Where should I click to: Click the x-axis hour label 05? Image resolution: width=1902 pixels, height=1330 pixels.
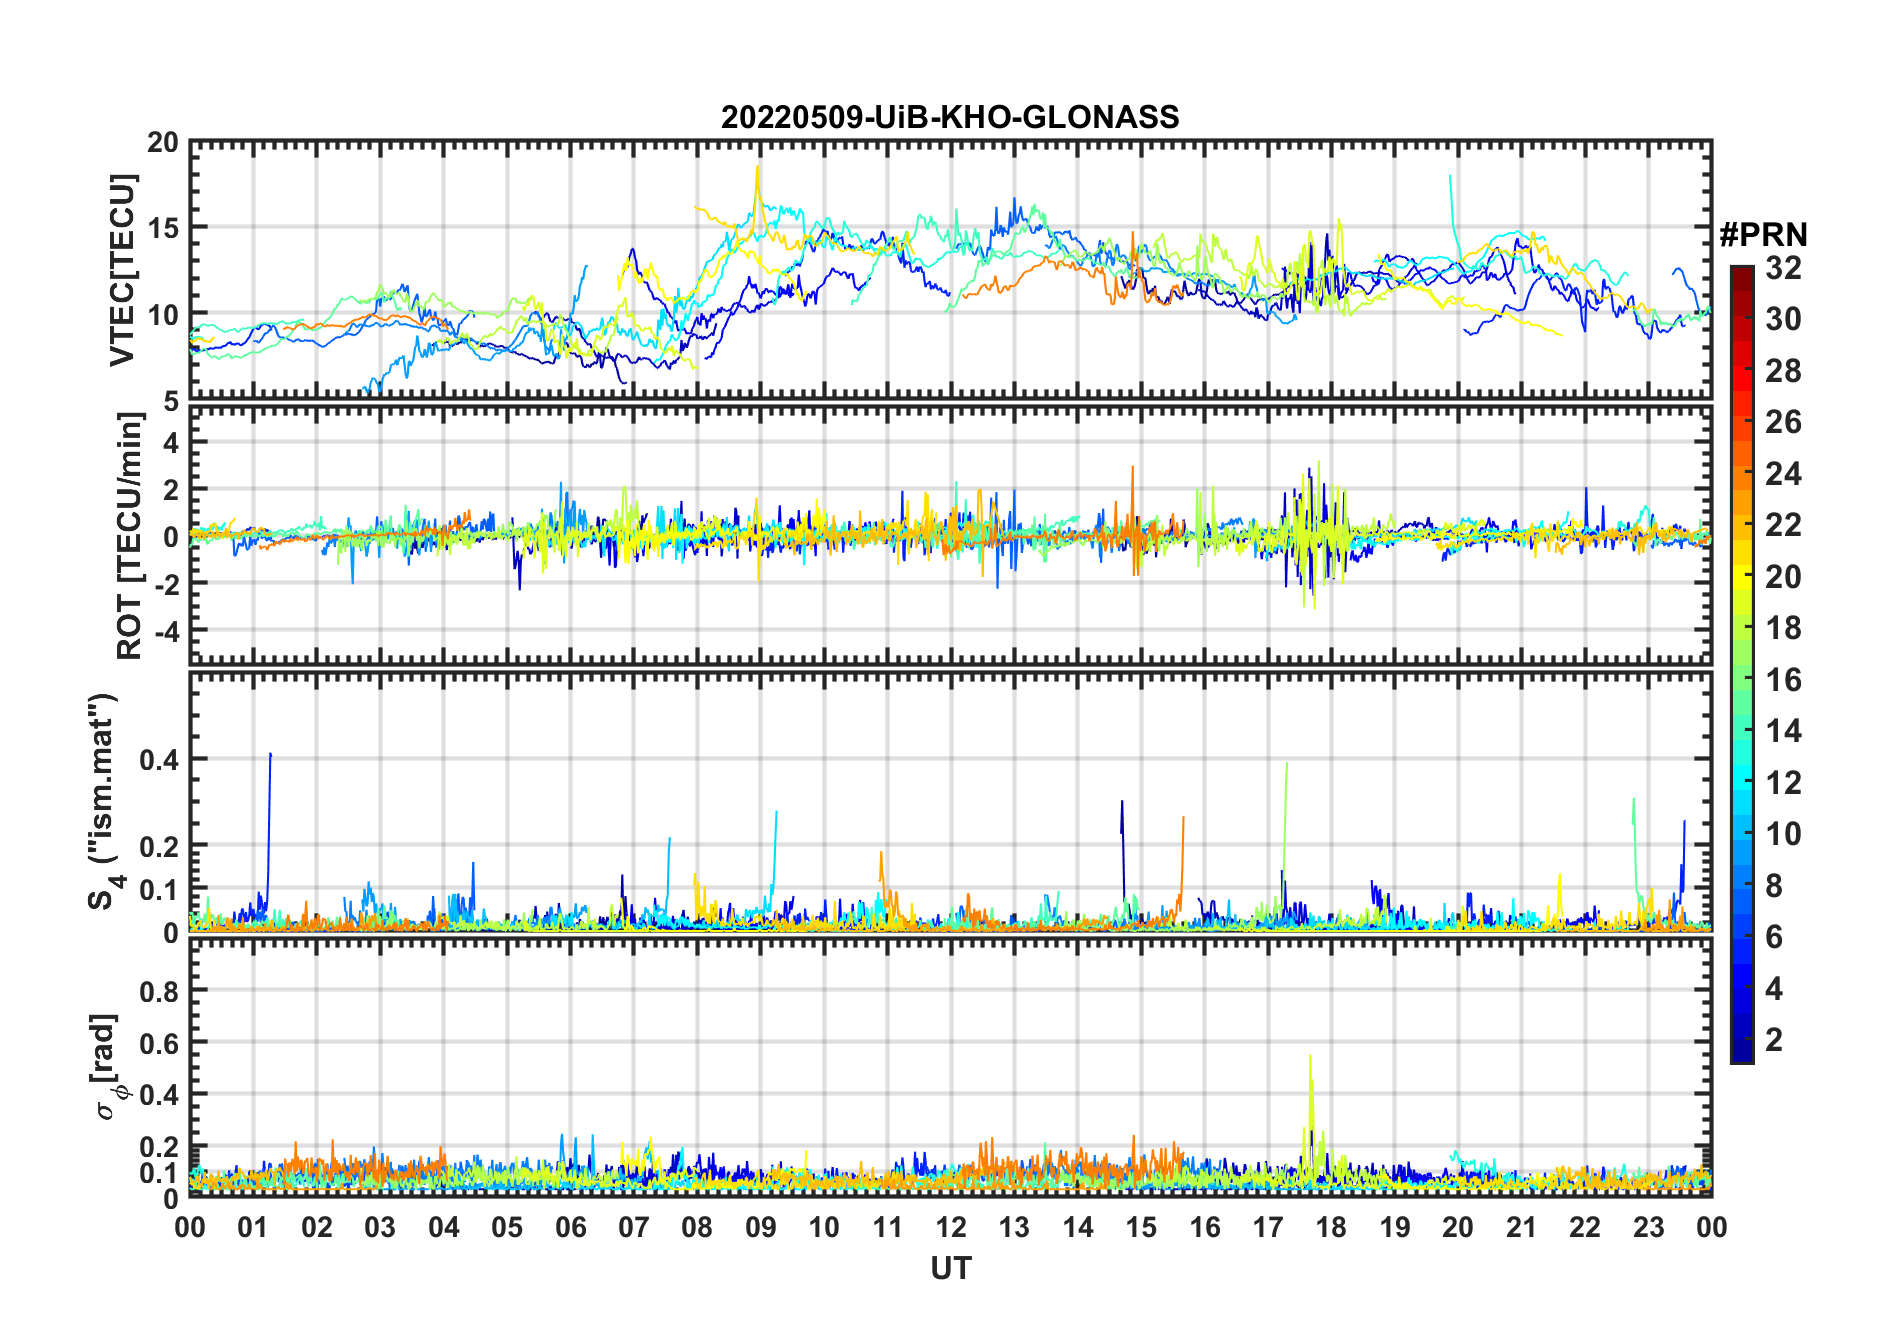507,1228
